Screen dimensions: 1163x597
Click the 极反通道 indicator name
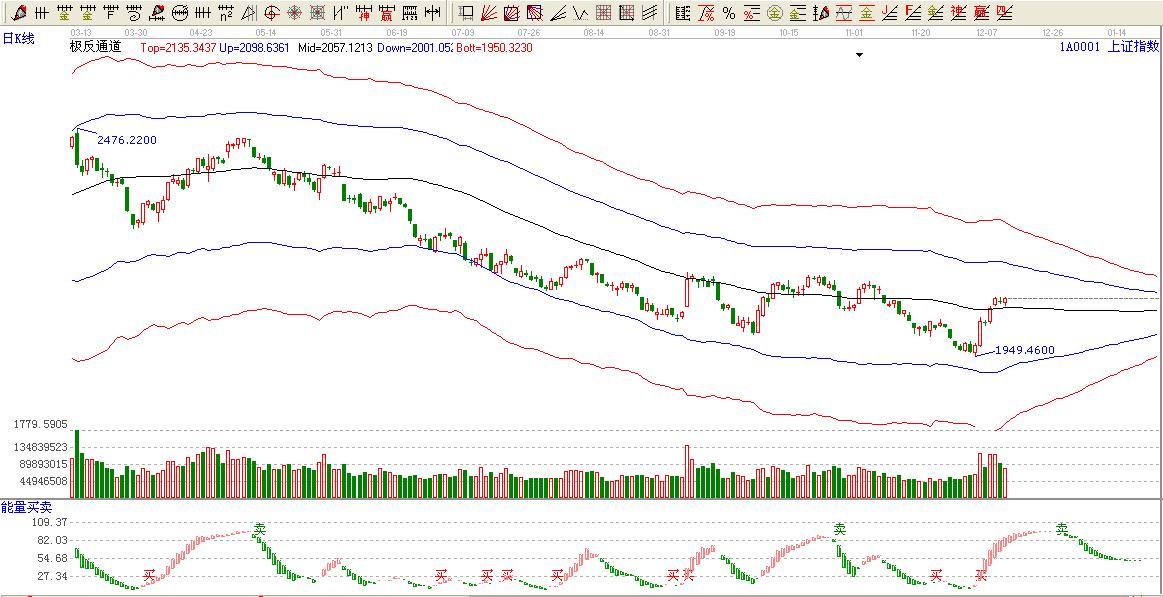pyautogui.click(x=95, y=47)
